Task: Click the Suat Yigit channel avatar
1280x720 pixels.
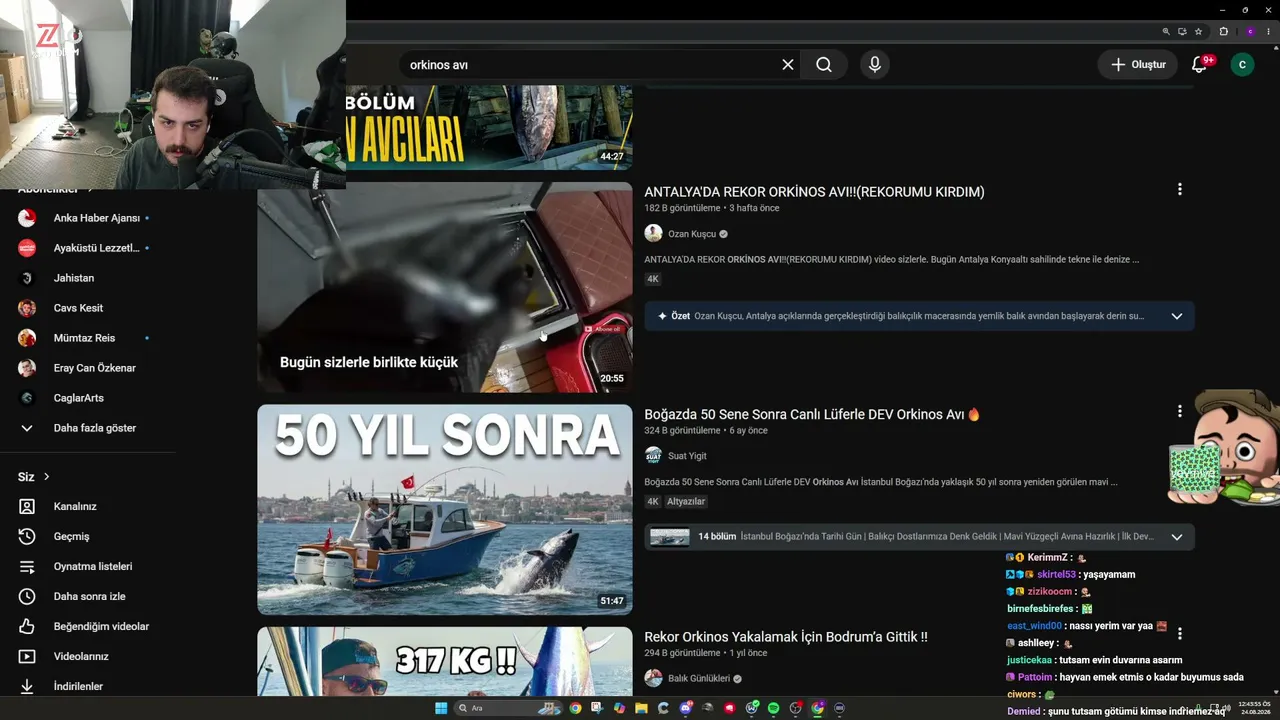Action: 653,455
